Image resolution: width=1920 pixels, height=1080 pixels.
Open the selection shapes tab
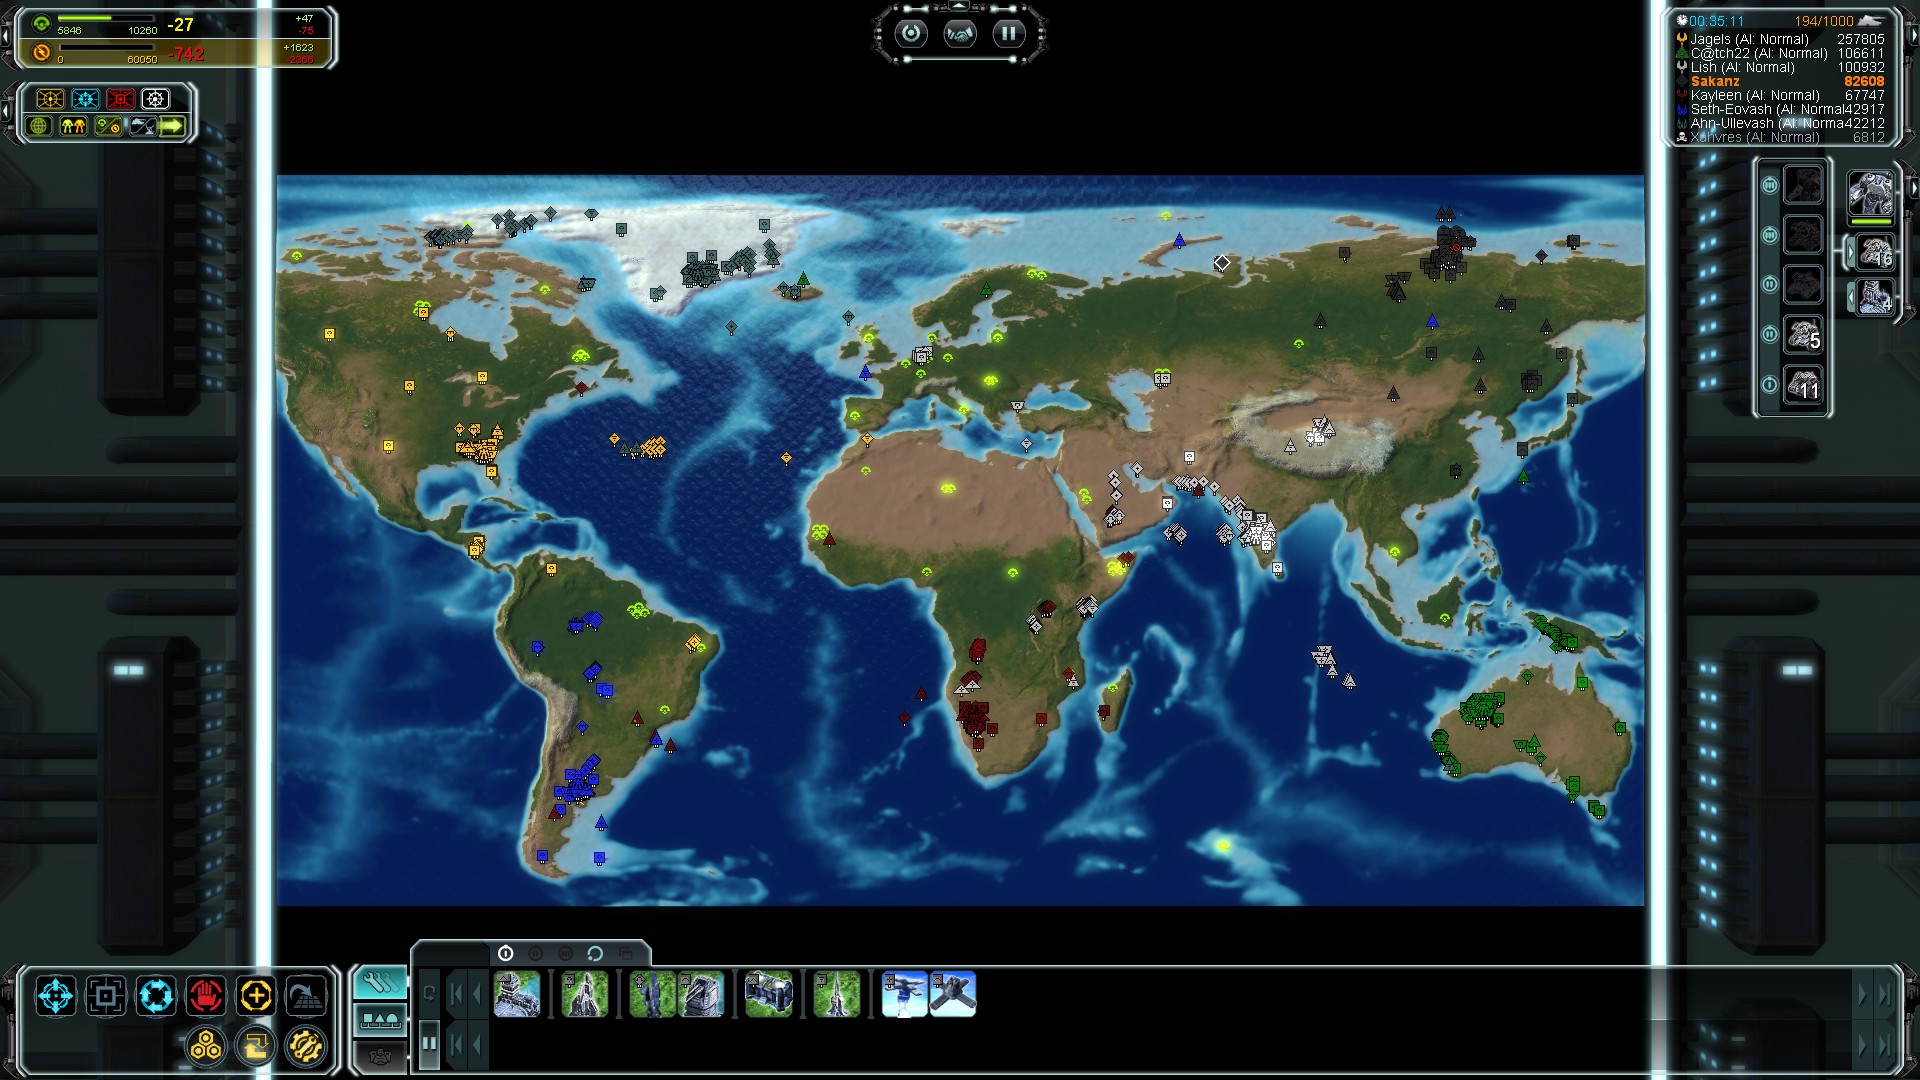(x=380, y=1020)
